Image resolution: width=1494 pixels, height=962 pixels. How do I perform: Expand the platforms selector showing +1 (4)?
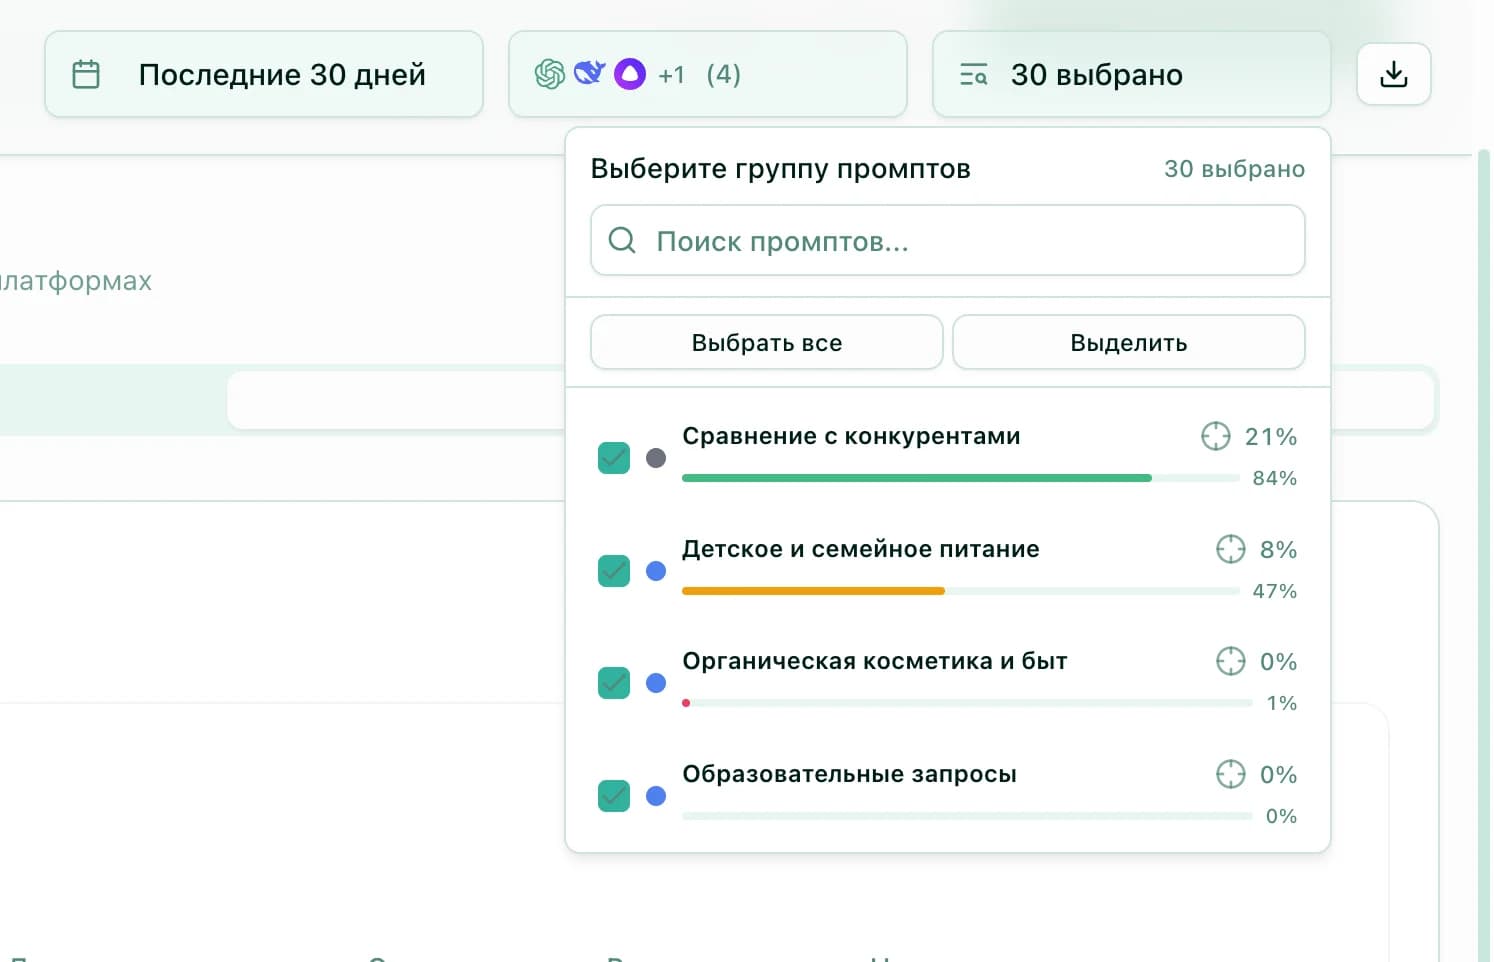click(707, 73)
